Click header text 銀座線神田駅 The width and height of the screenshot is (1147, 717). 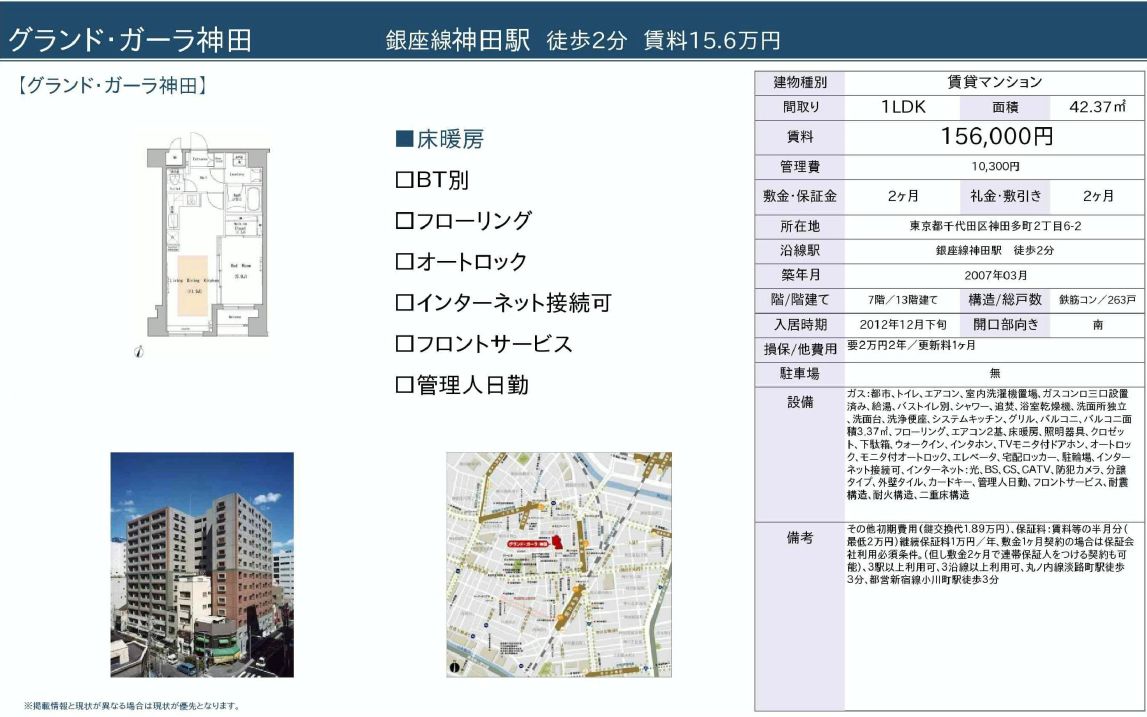(458, 40)
